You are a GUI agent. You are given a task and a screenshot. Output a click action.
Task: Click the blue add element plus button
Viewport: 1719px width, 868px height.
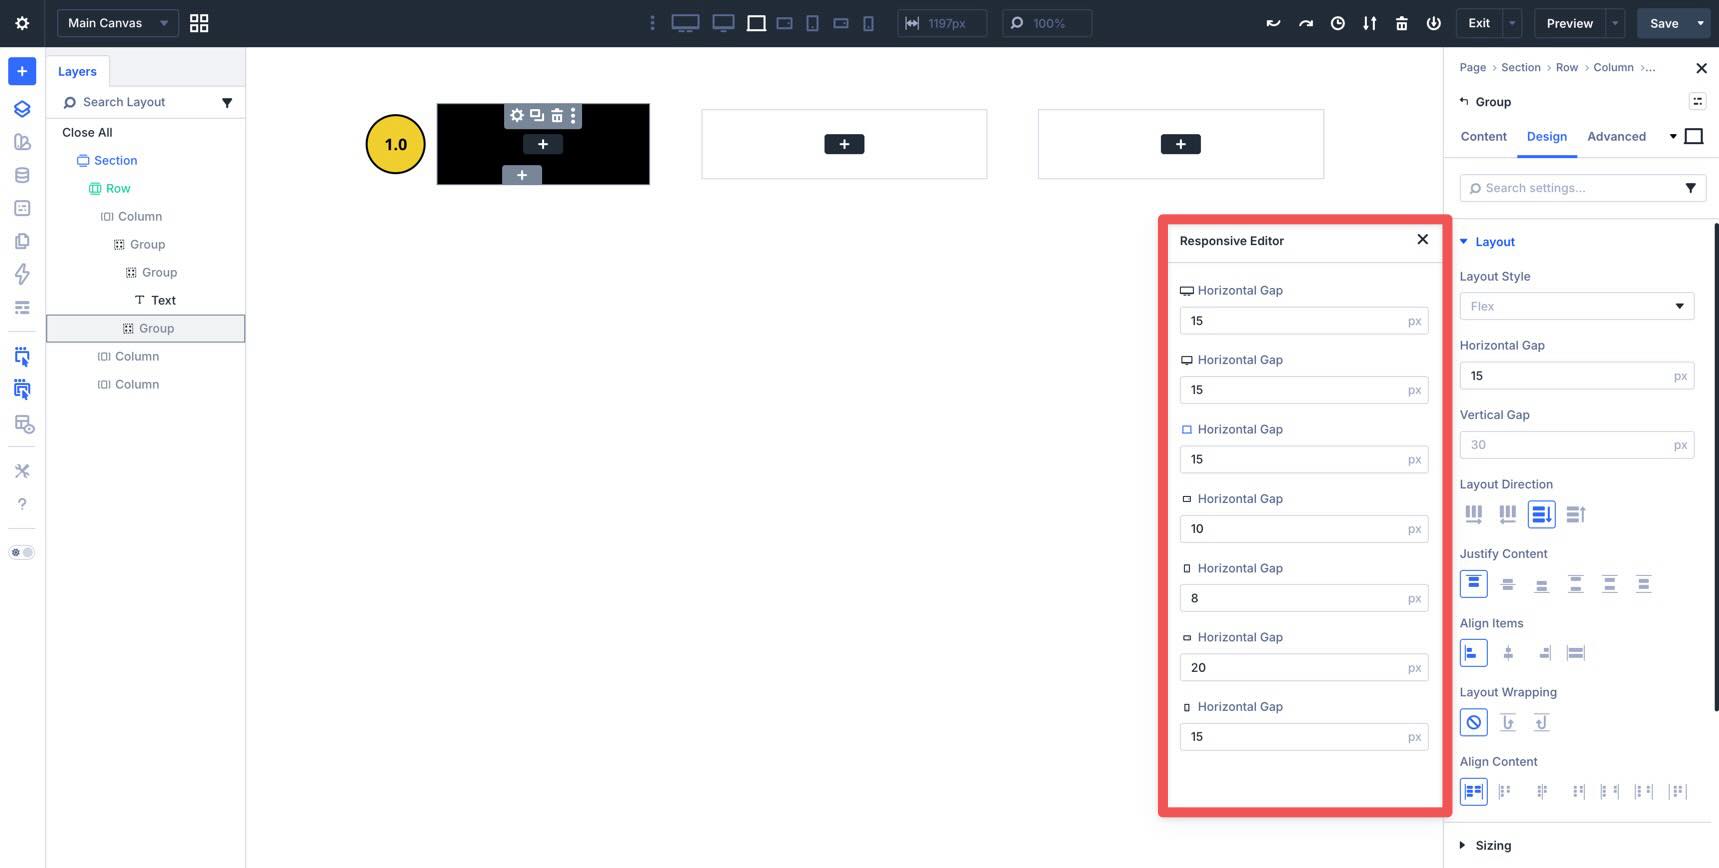pyautogui.click(x=22, y=71)
